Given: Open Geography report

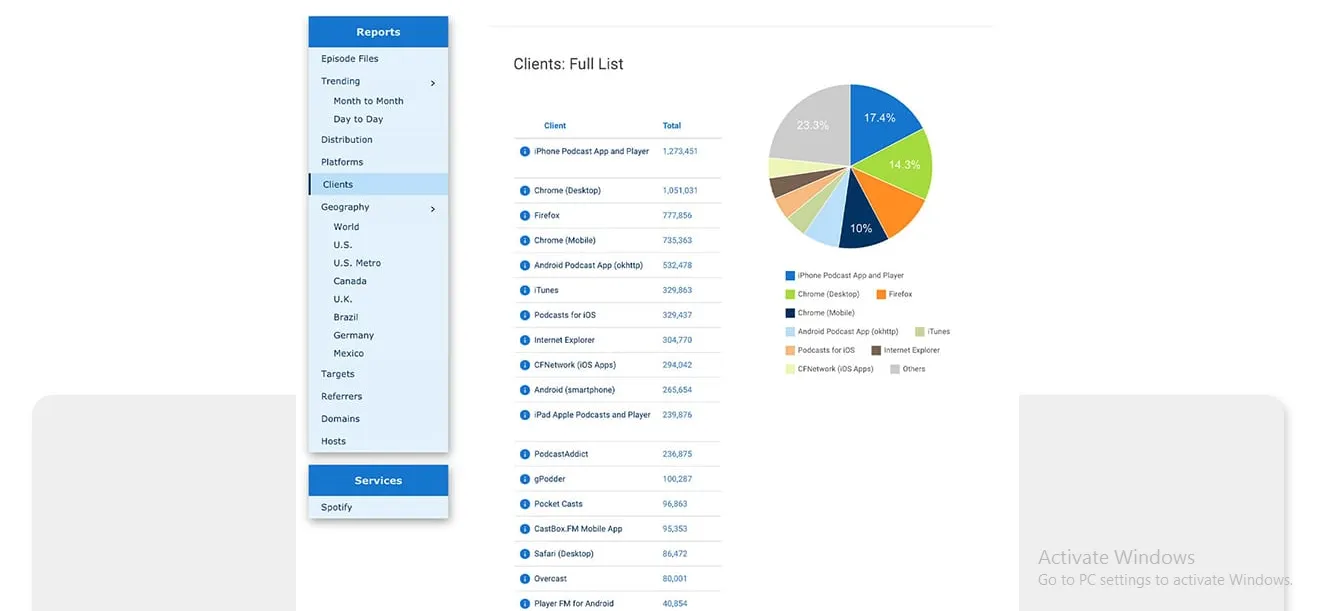Looking at the screenshot, I should (x=345, y=208).
